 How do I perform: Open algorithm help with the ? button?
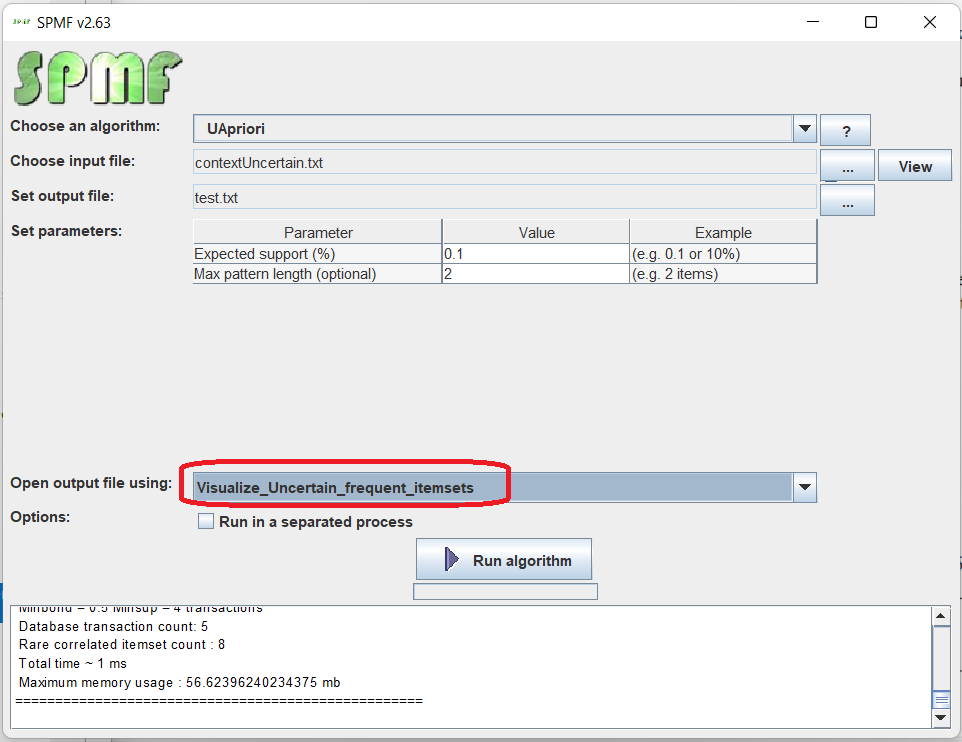[x=845, y=131]
